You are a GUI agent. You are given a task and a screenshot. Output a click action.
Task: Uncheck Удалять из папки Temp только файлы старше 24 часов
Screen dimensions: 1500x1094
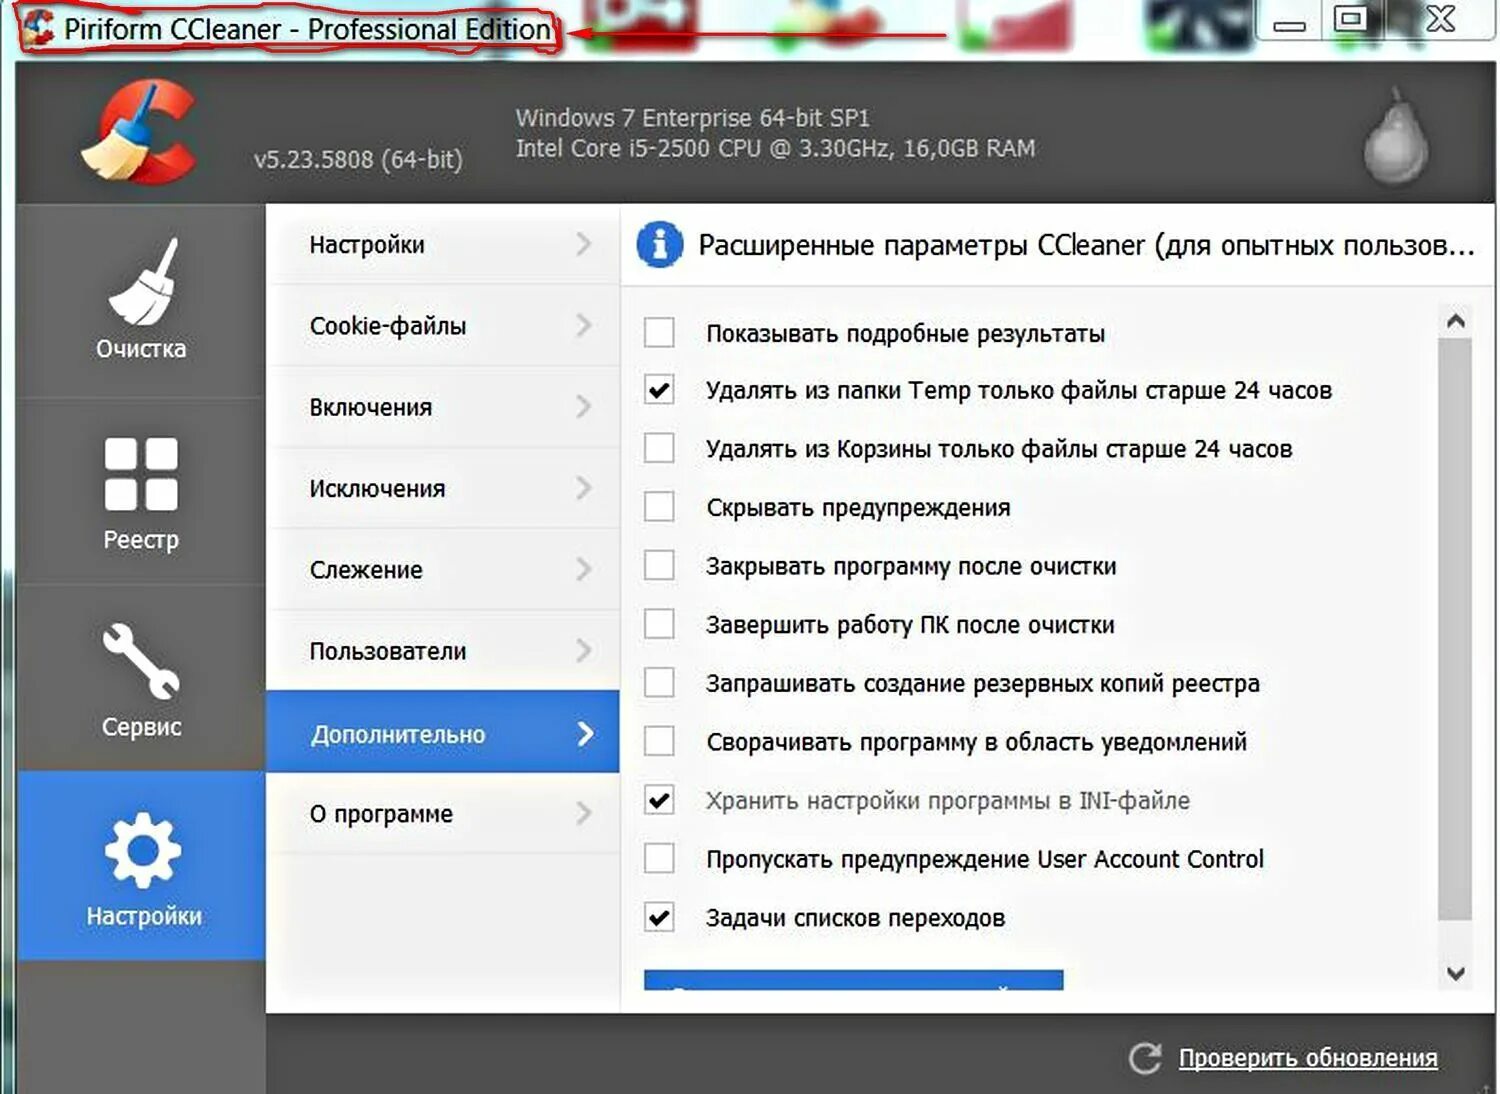point(659,390)
